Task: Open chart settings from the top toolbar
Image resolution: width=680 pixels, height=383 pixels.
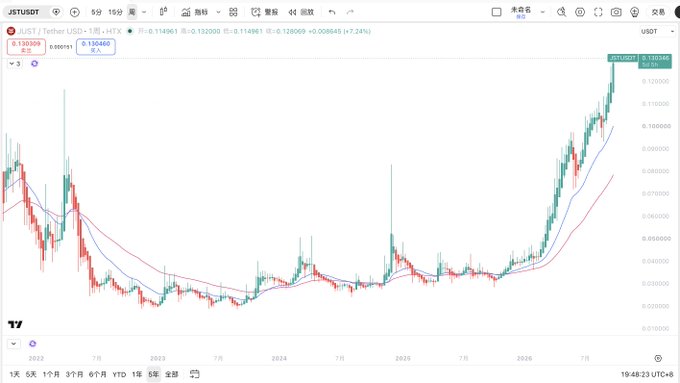Action: [580, 12]
